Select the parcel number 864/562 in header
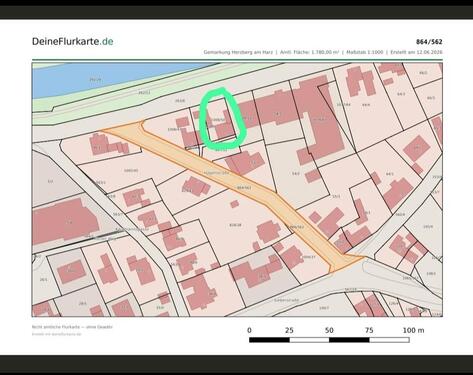The width and height of the screenshot is (473, 375). (x=429, y=42)
